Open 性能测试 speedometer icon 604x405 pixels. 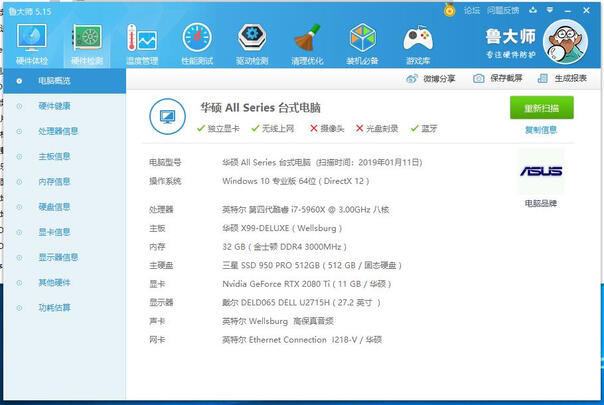coord(196,41)
